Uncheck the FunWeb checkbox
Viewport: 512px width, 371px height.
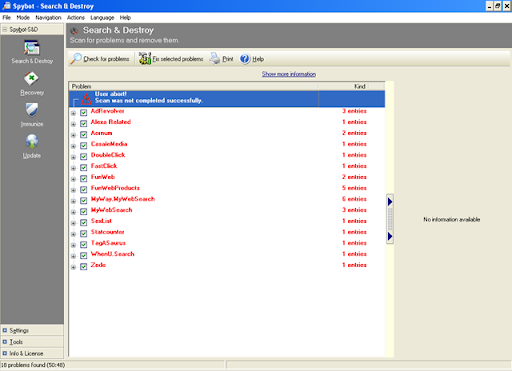pos(84,178)
